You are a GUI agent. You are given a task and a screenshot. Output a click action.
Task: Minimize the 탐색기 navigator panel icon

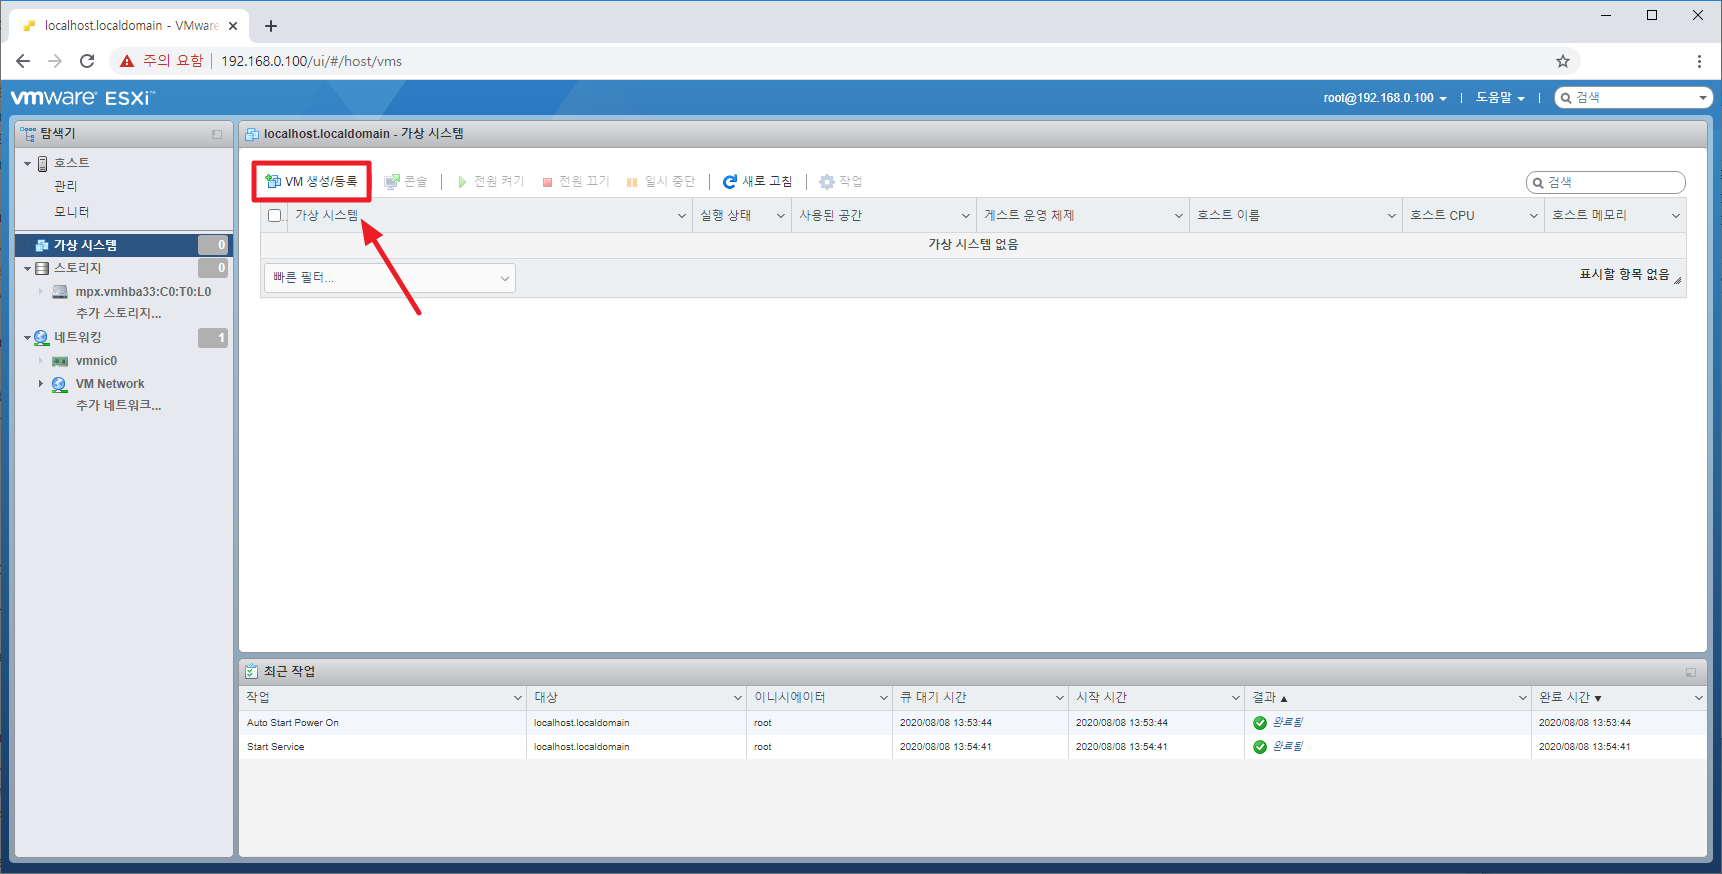(217, 134)
